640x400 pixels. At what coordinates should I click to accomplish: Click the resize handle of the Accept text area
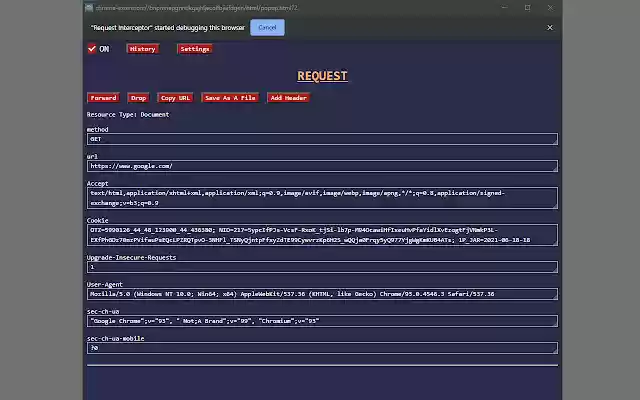pyautogui.click(x=555, y=206)
